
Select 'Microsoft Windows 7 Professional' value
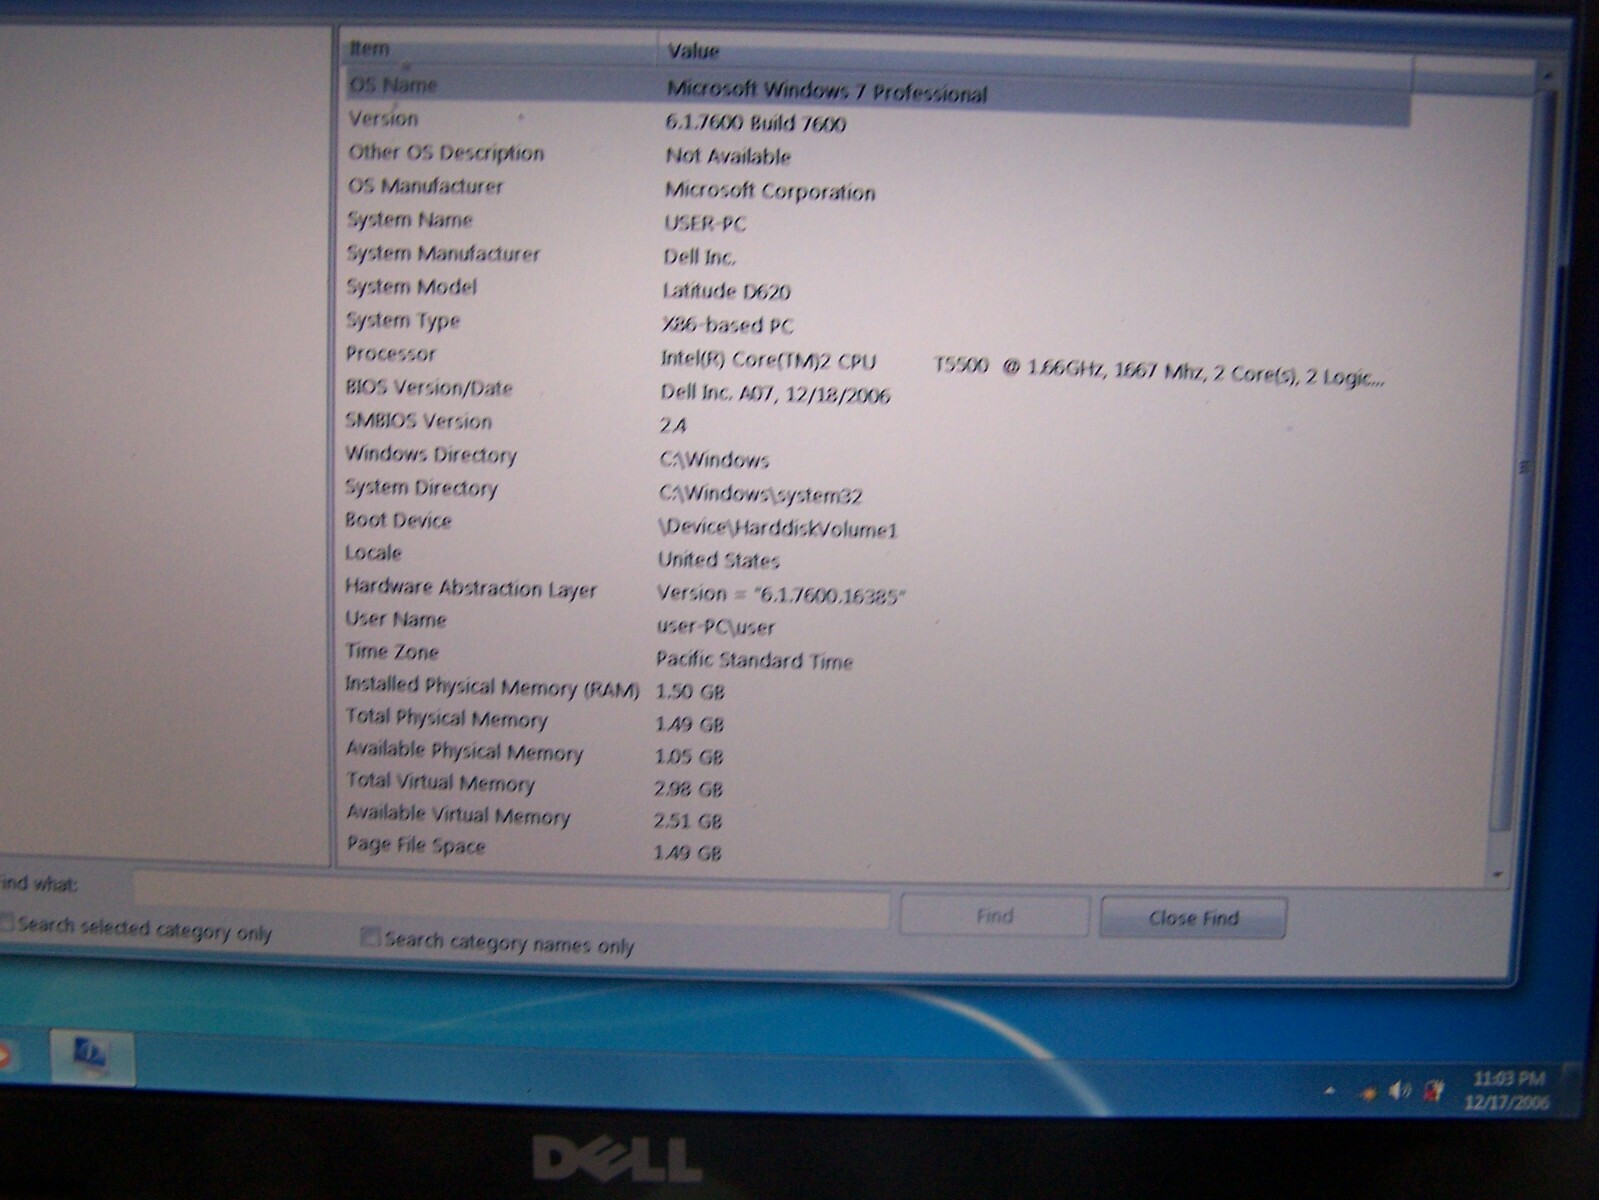pos(826,92)
